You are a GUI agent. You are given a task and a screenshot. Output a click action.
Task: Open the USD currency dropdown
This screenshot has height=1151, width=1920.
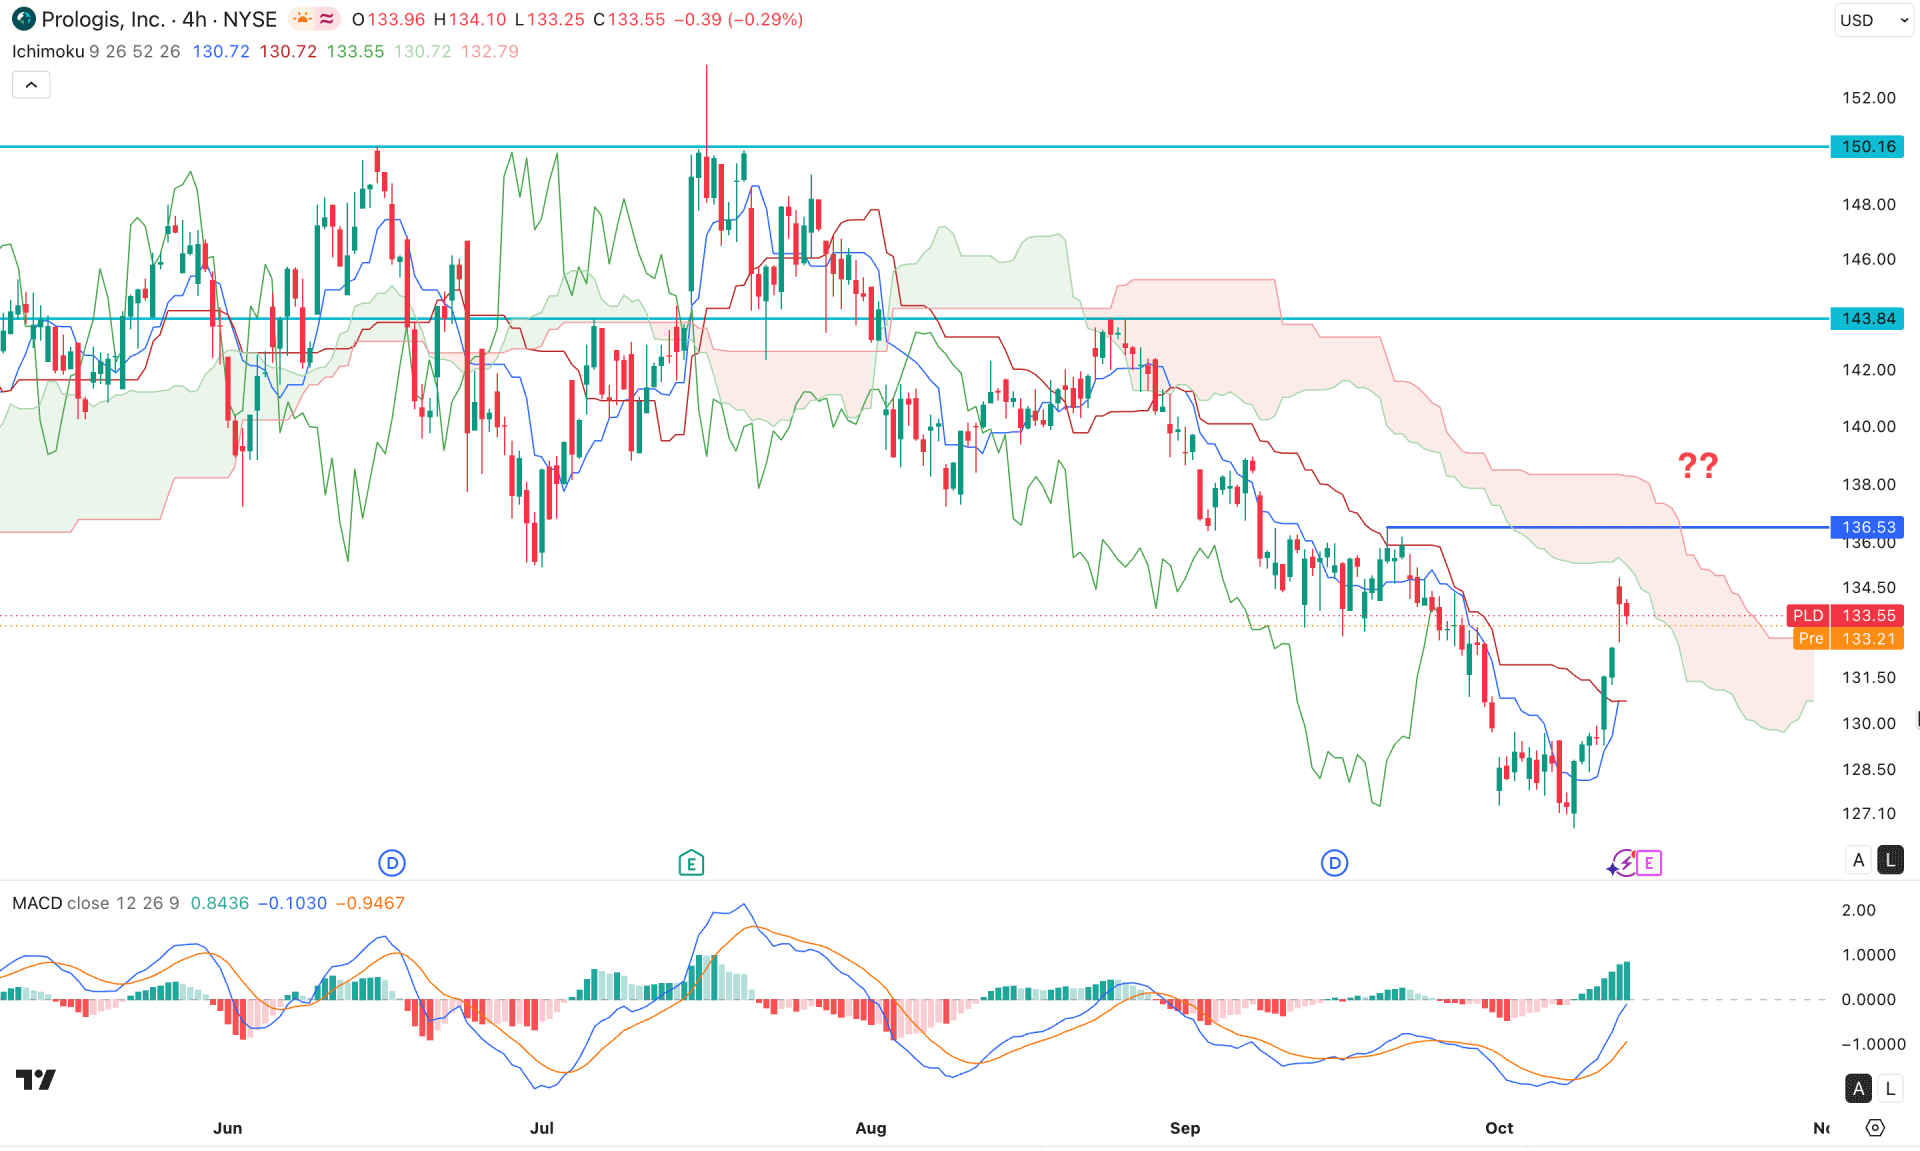(x=1873, y=20)
